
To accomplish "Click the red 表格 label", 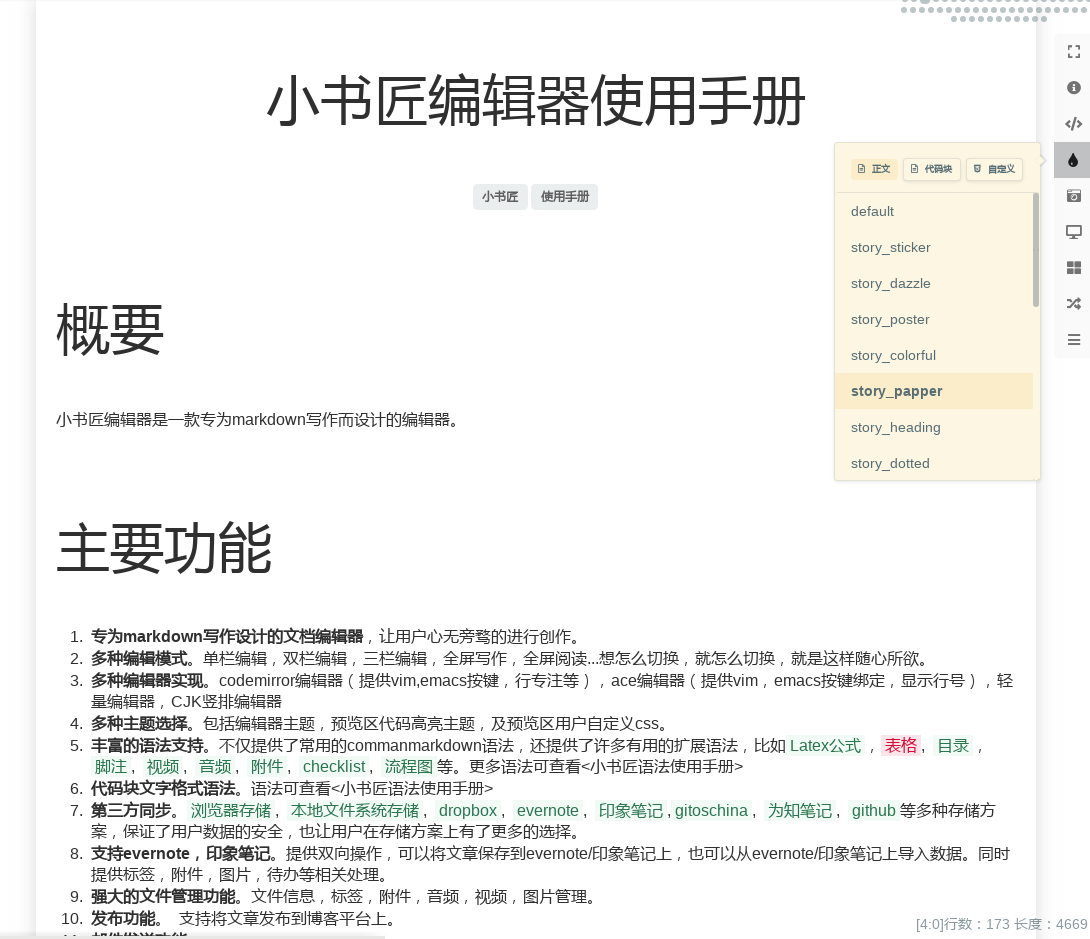I will click(901, 746).
